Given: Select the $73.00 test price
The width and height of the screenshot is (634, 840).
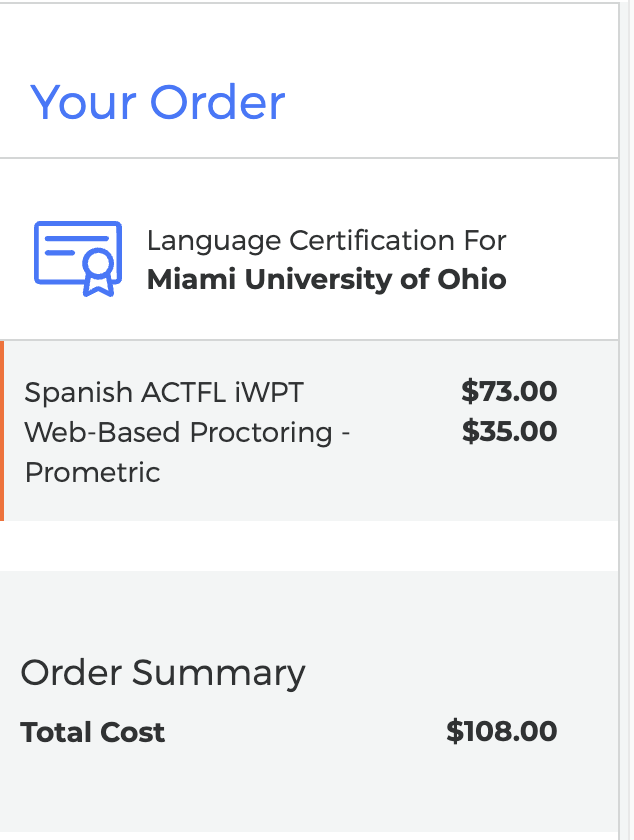Looking at the screenshot, I should point(509,391).
